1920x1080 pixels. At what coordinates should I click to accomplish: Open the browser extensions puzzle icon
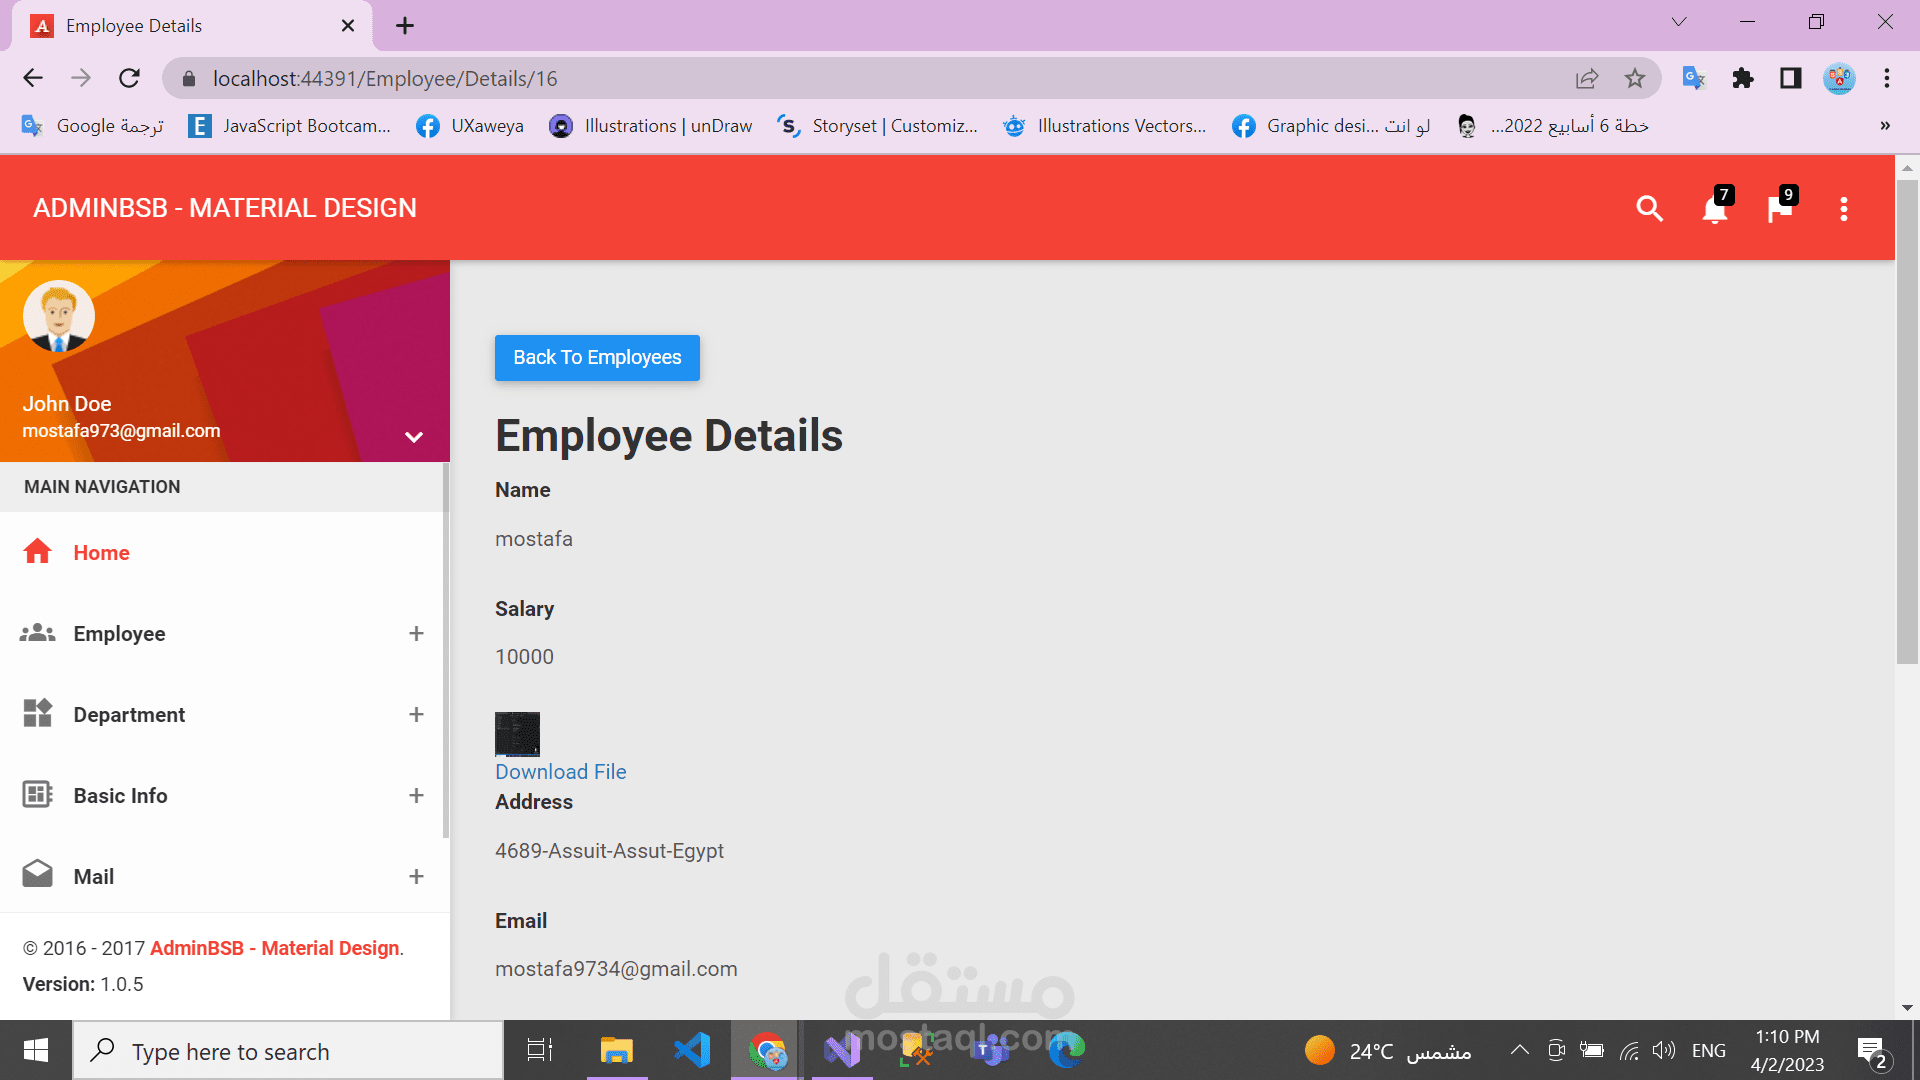tap(1743, 78)
